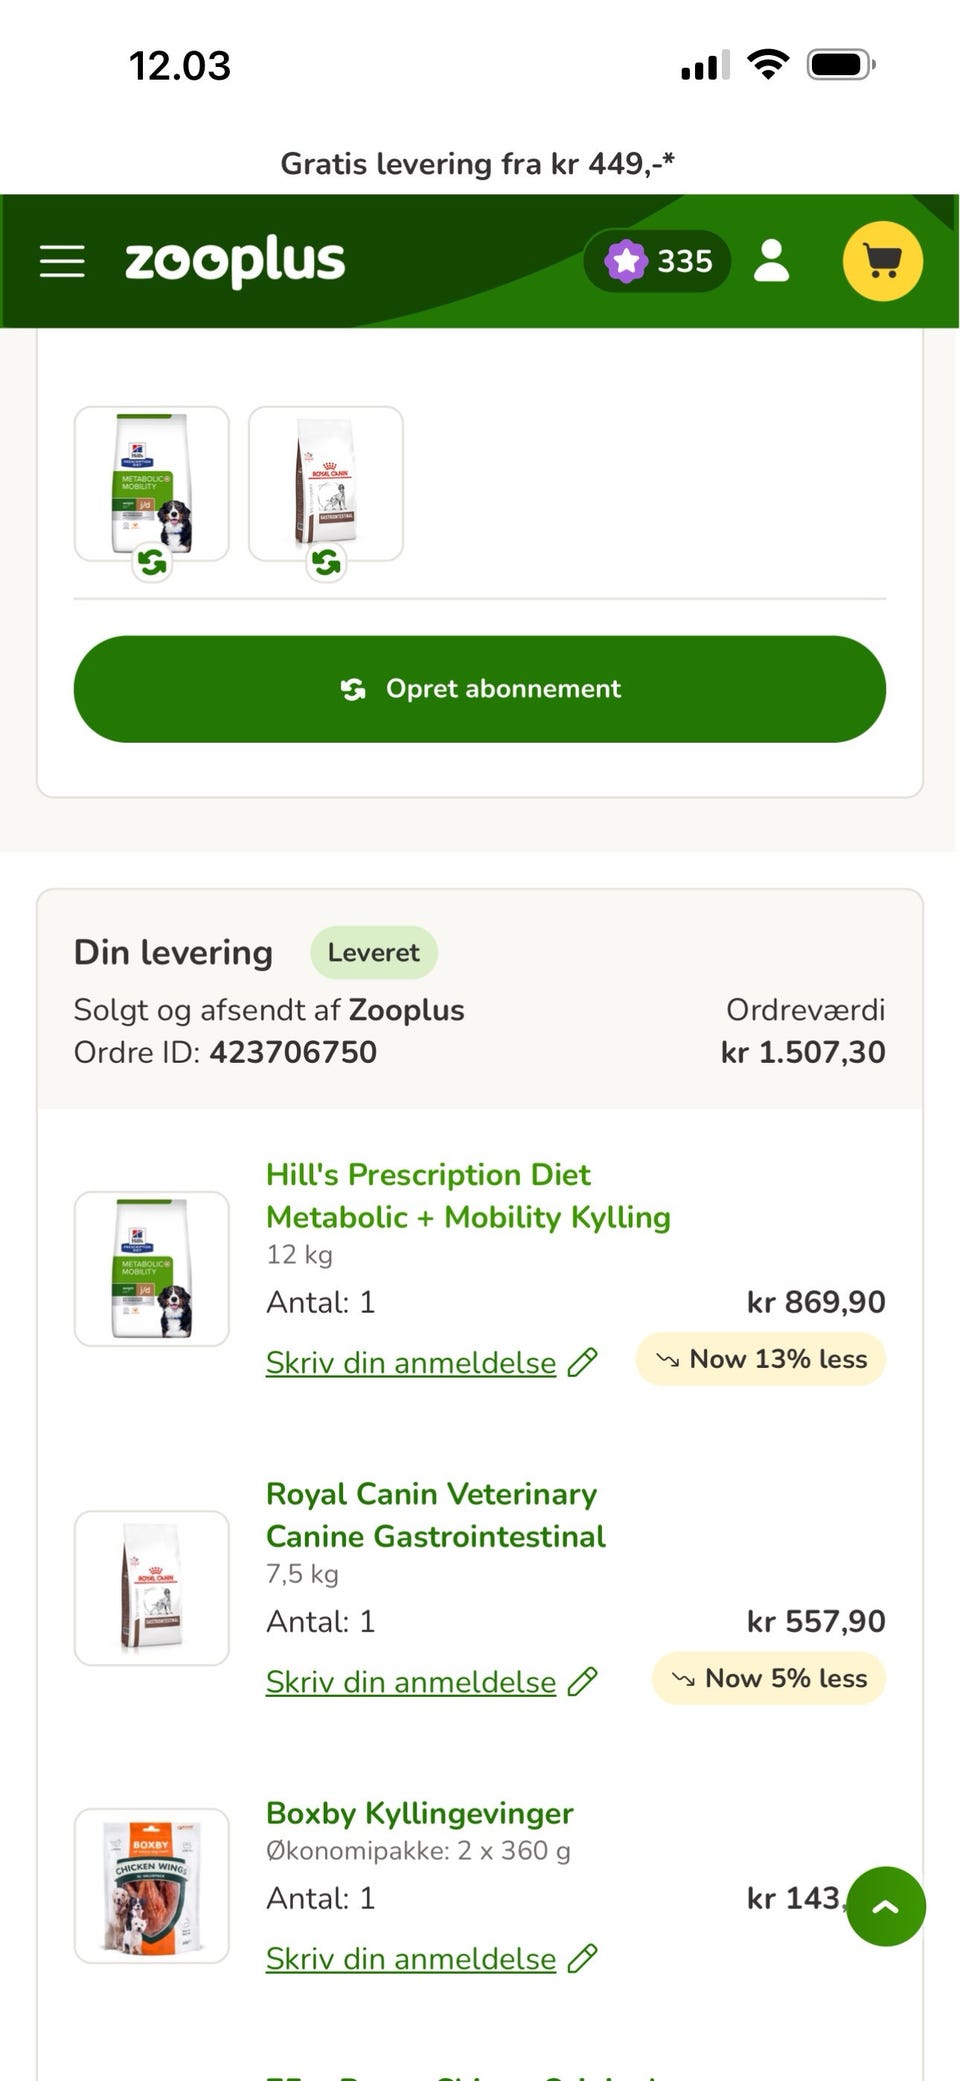
Task: Tap Boxby Chicken Wings product image
Action: [x=152, y=1885]
